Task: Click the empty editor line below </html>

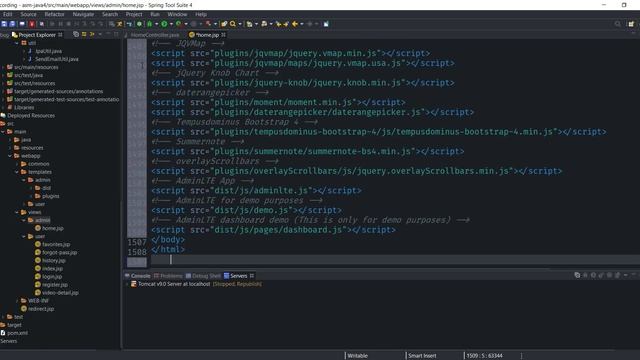Action: [395, 260]
